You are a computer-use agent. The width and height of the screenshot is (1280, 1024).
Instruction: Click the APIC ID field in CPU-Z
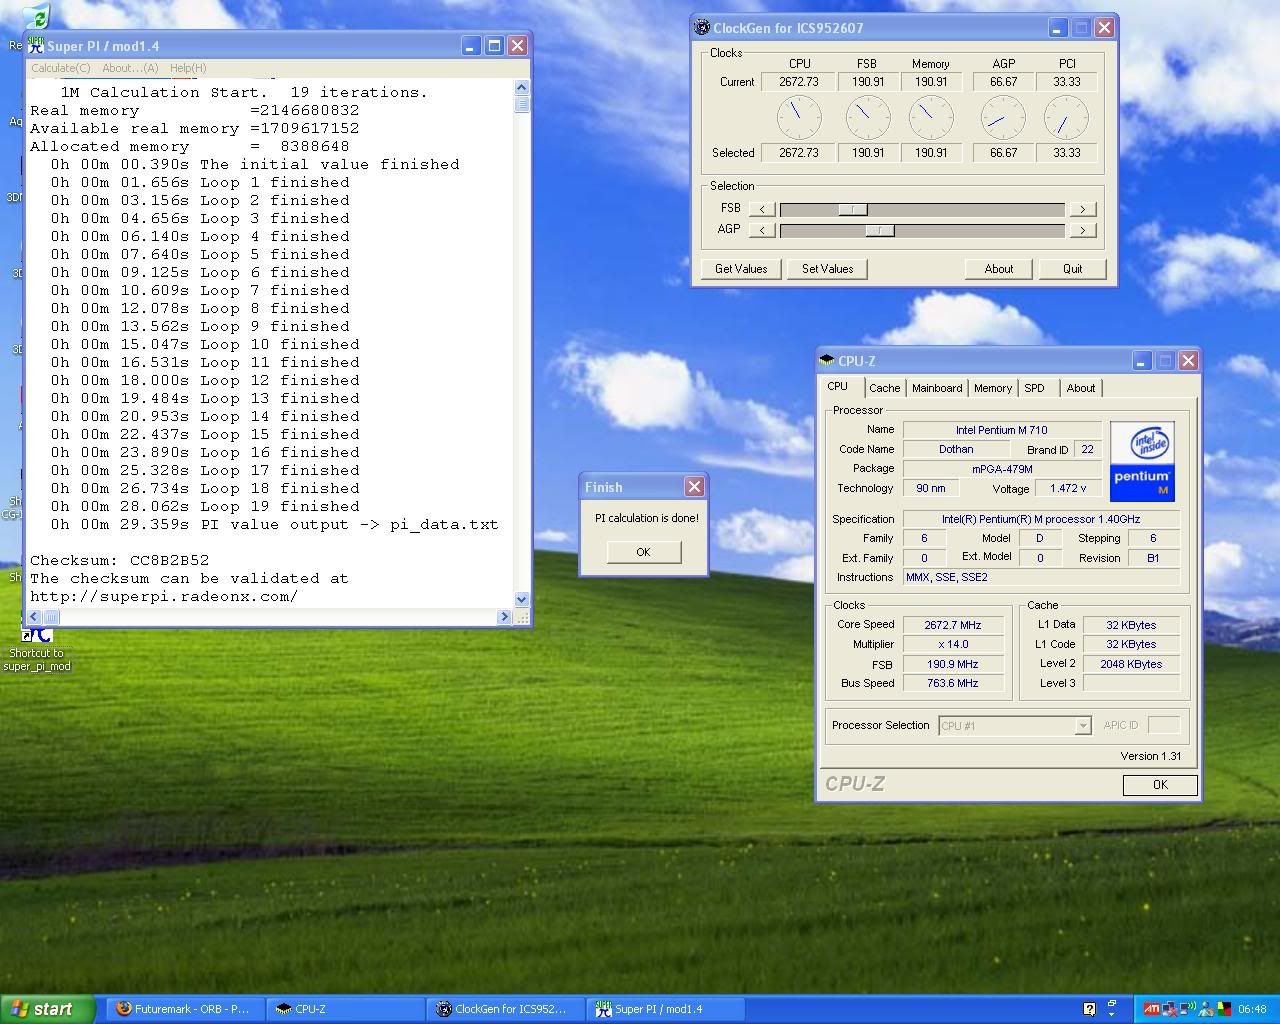[x=1164, y=726]
